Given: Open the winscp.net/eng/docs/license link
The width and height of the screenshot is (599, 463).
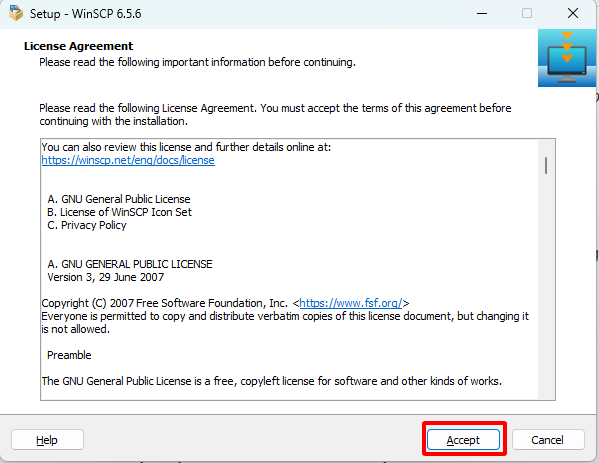Looking at the screenshot, I should click(128, 160).
